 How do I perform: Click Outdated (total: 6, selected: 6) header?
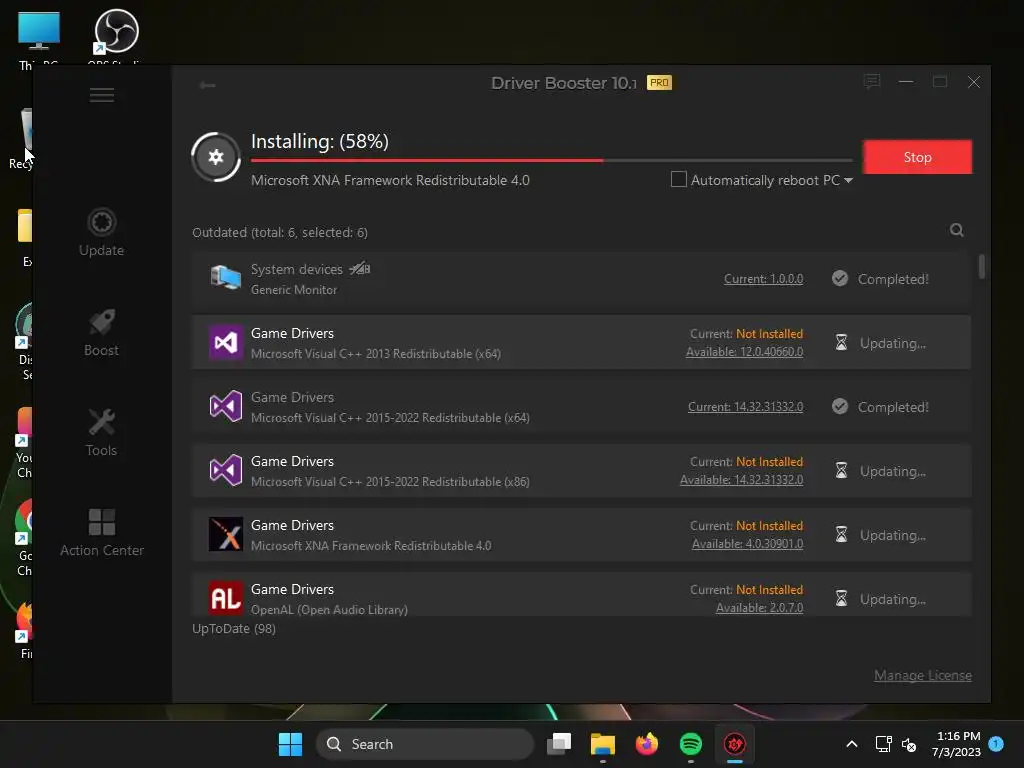[280, 232]
